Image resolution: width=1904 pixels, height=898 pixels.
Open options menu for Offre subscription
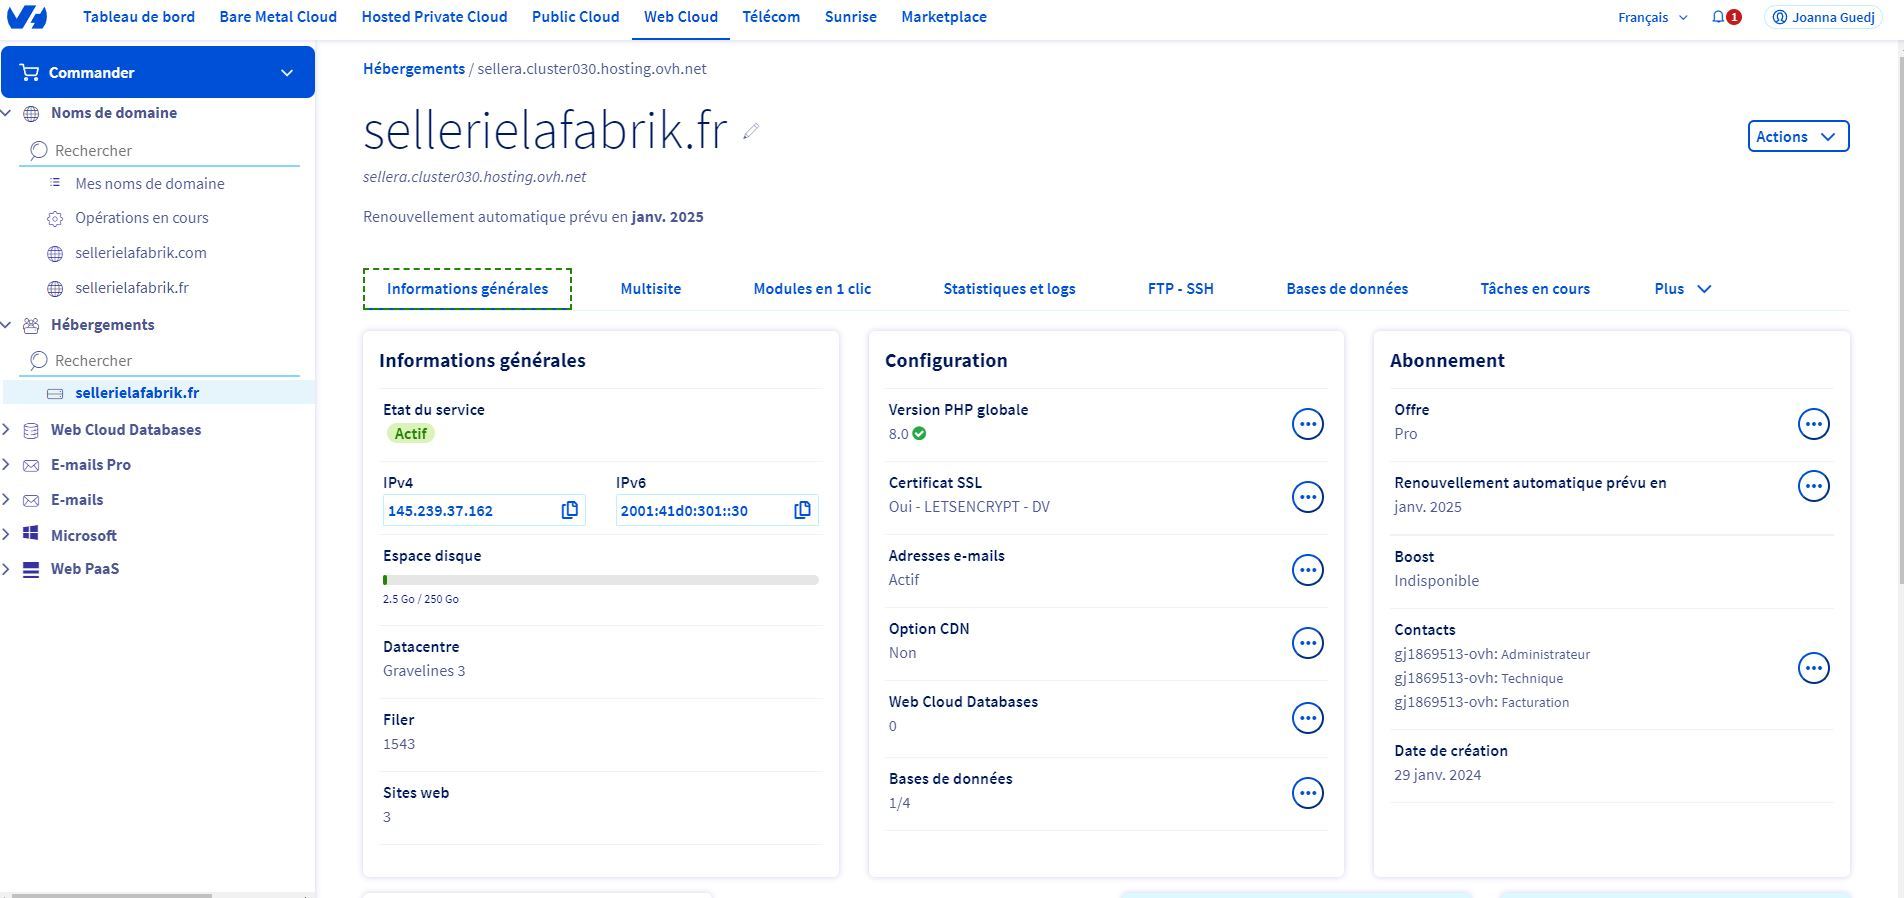tap(1813, 424)
